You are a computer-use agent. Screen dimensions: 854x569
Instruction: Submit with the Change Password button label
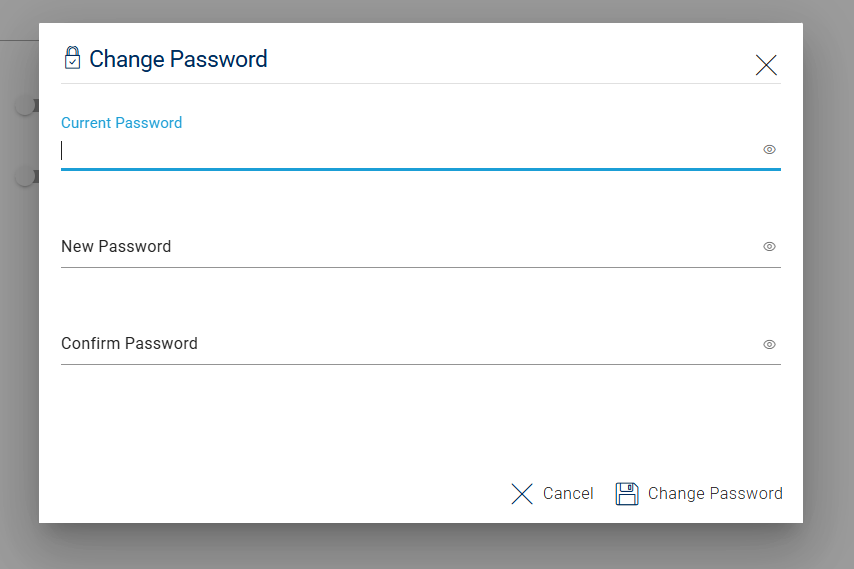(x=715, y=493)
